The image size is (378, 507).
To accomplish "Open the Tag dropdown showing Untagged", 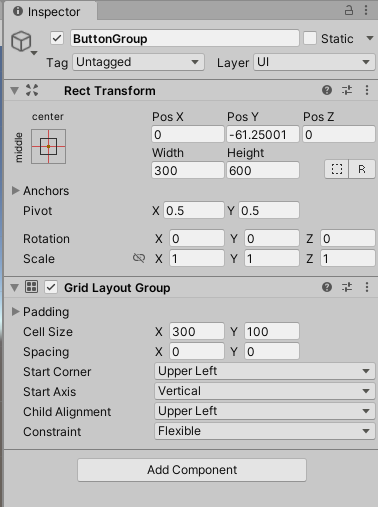I will click(x=138, y=62).
